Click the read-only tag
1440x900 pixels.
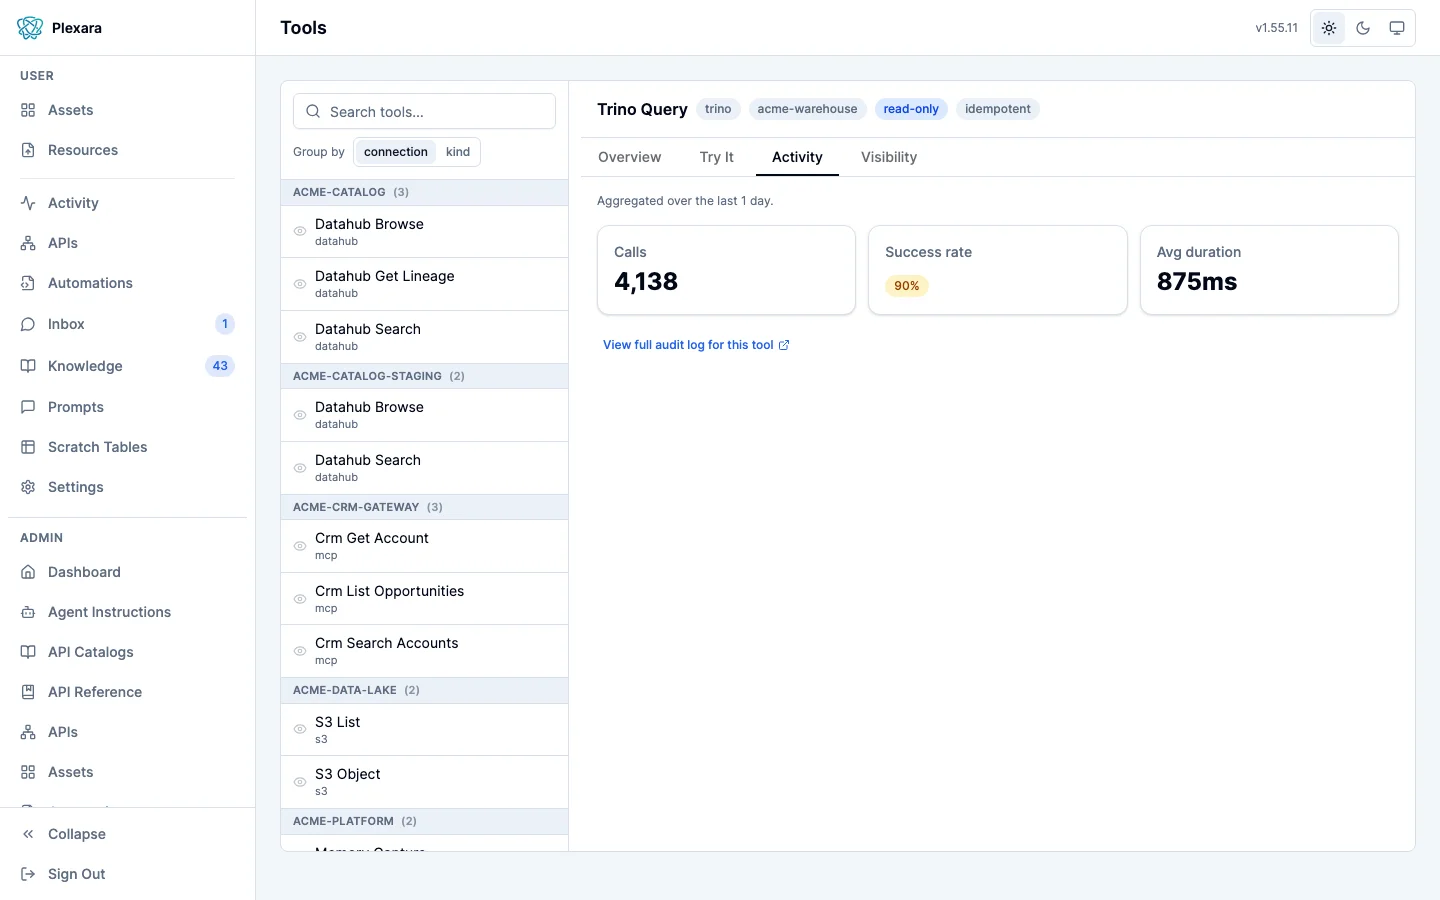coord(911,109)
